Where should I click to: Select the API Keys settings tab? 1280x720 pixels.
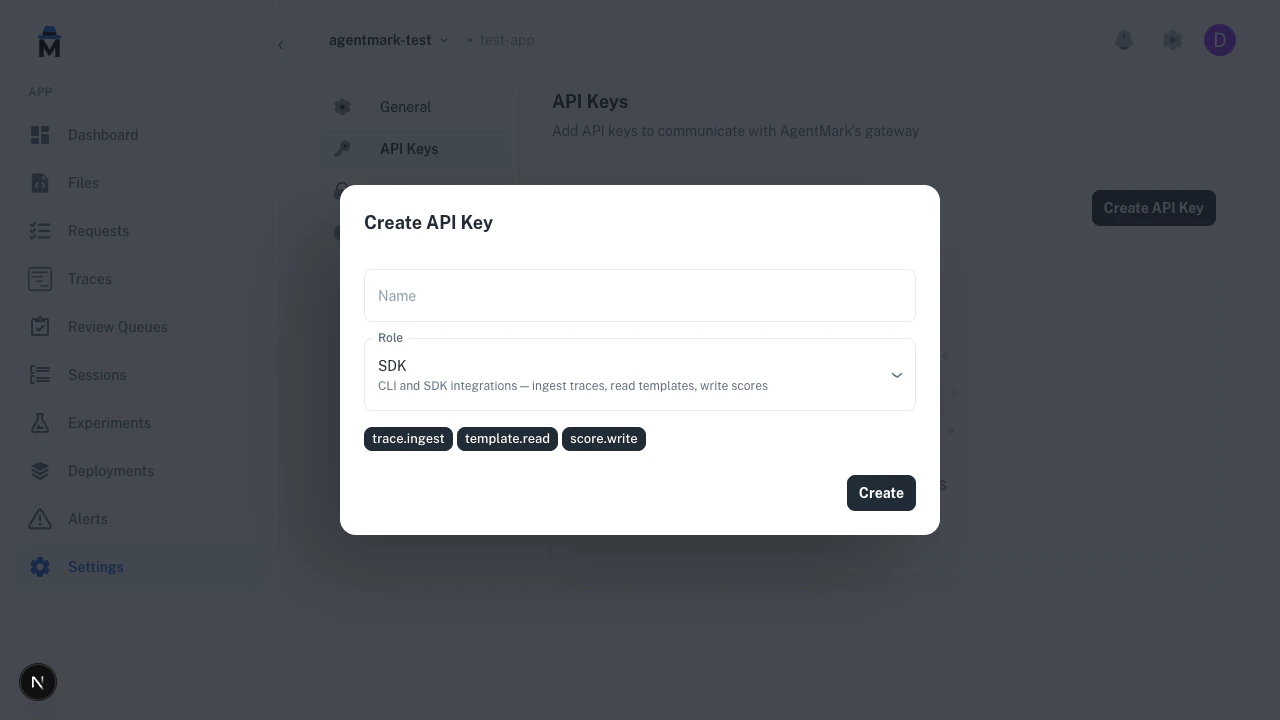click(409, 148)
